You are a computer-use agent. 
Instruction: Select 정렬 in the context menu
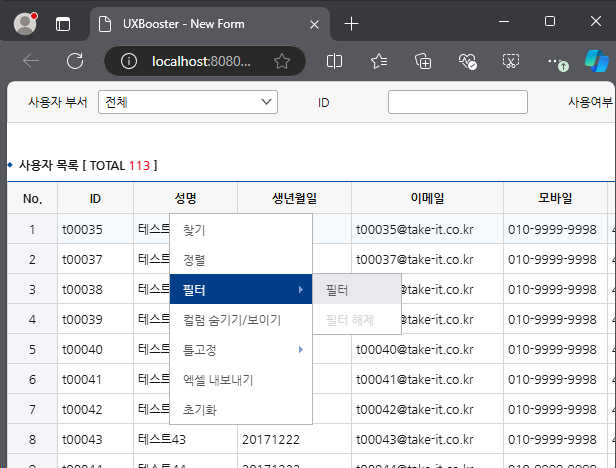click(x=241, y=260)
